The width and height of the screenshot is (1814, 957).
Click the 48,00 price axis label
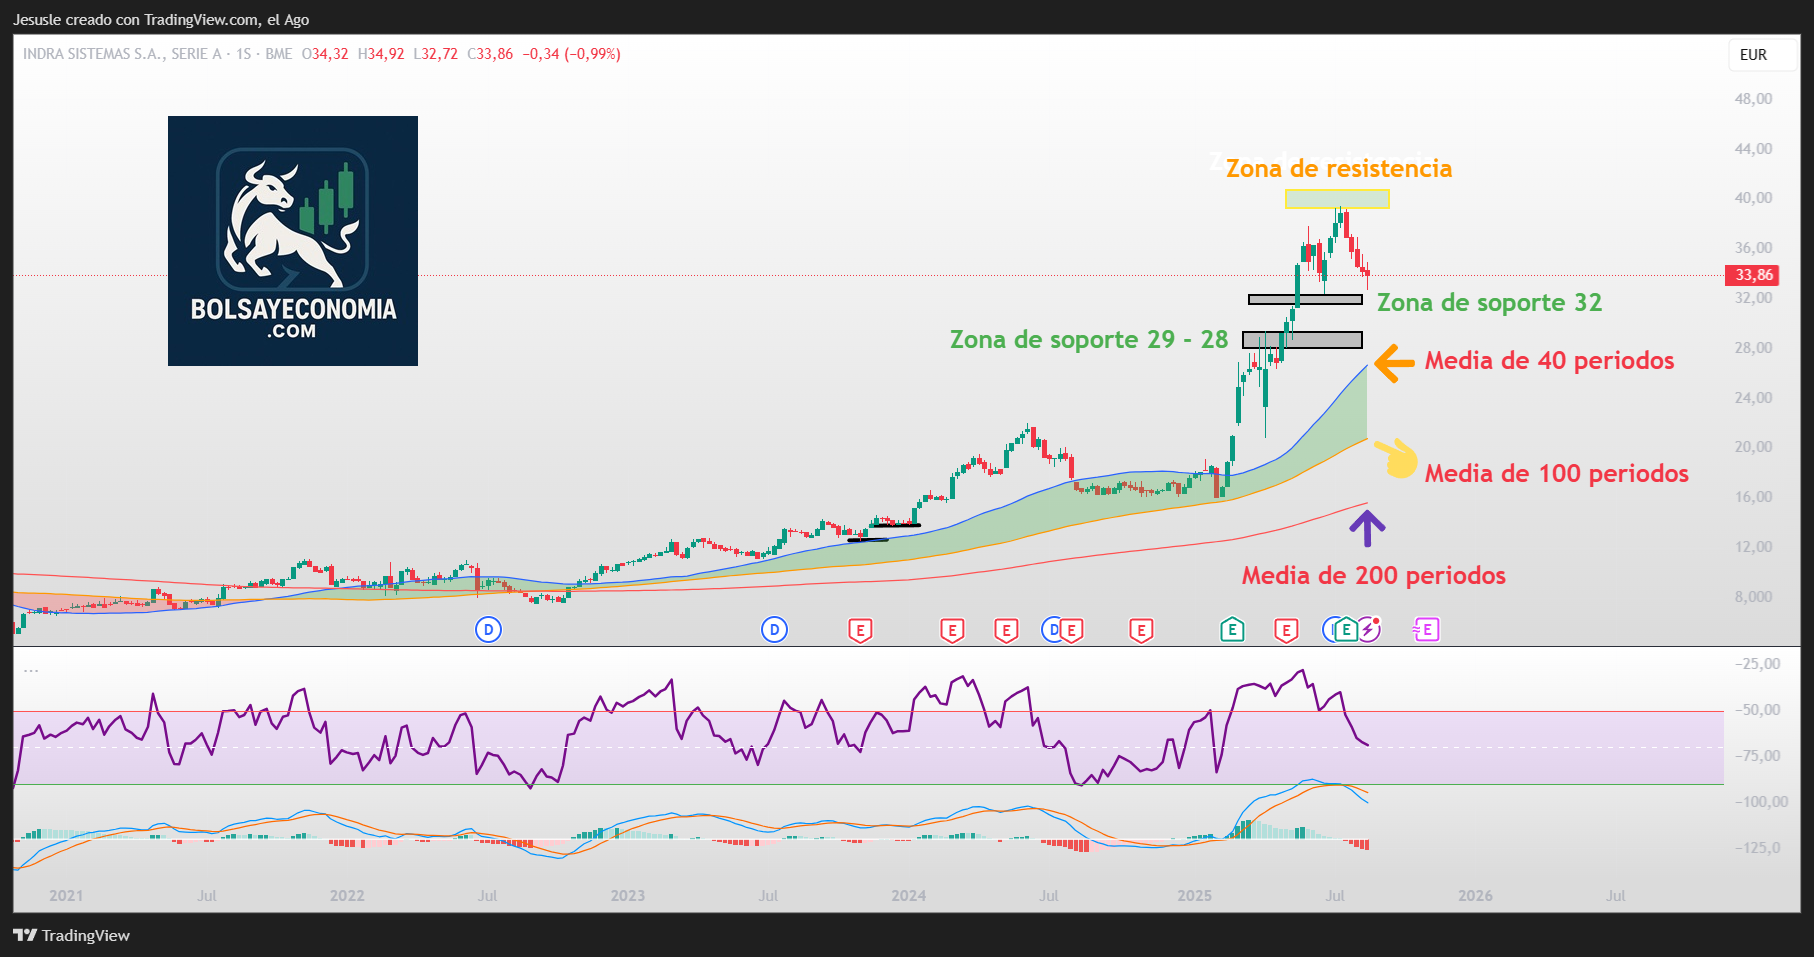pos(1753,99)
